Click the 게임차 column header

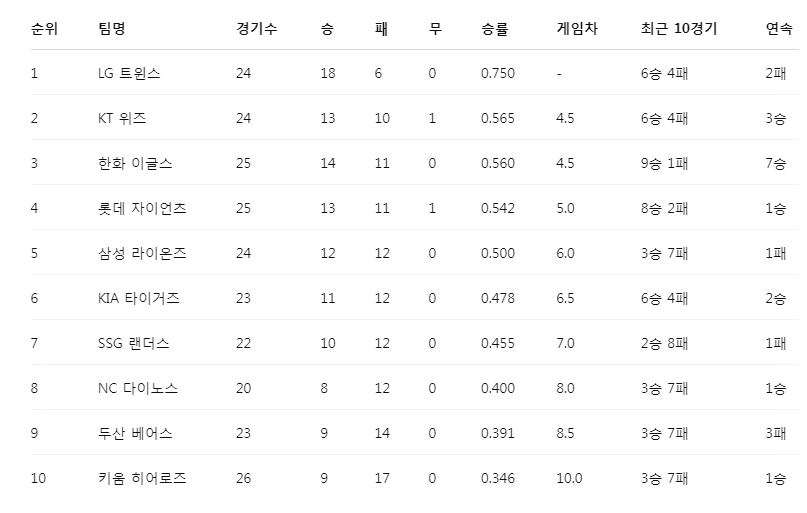pyautogui.click(x=577, y=28)
